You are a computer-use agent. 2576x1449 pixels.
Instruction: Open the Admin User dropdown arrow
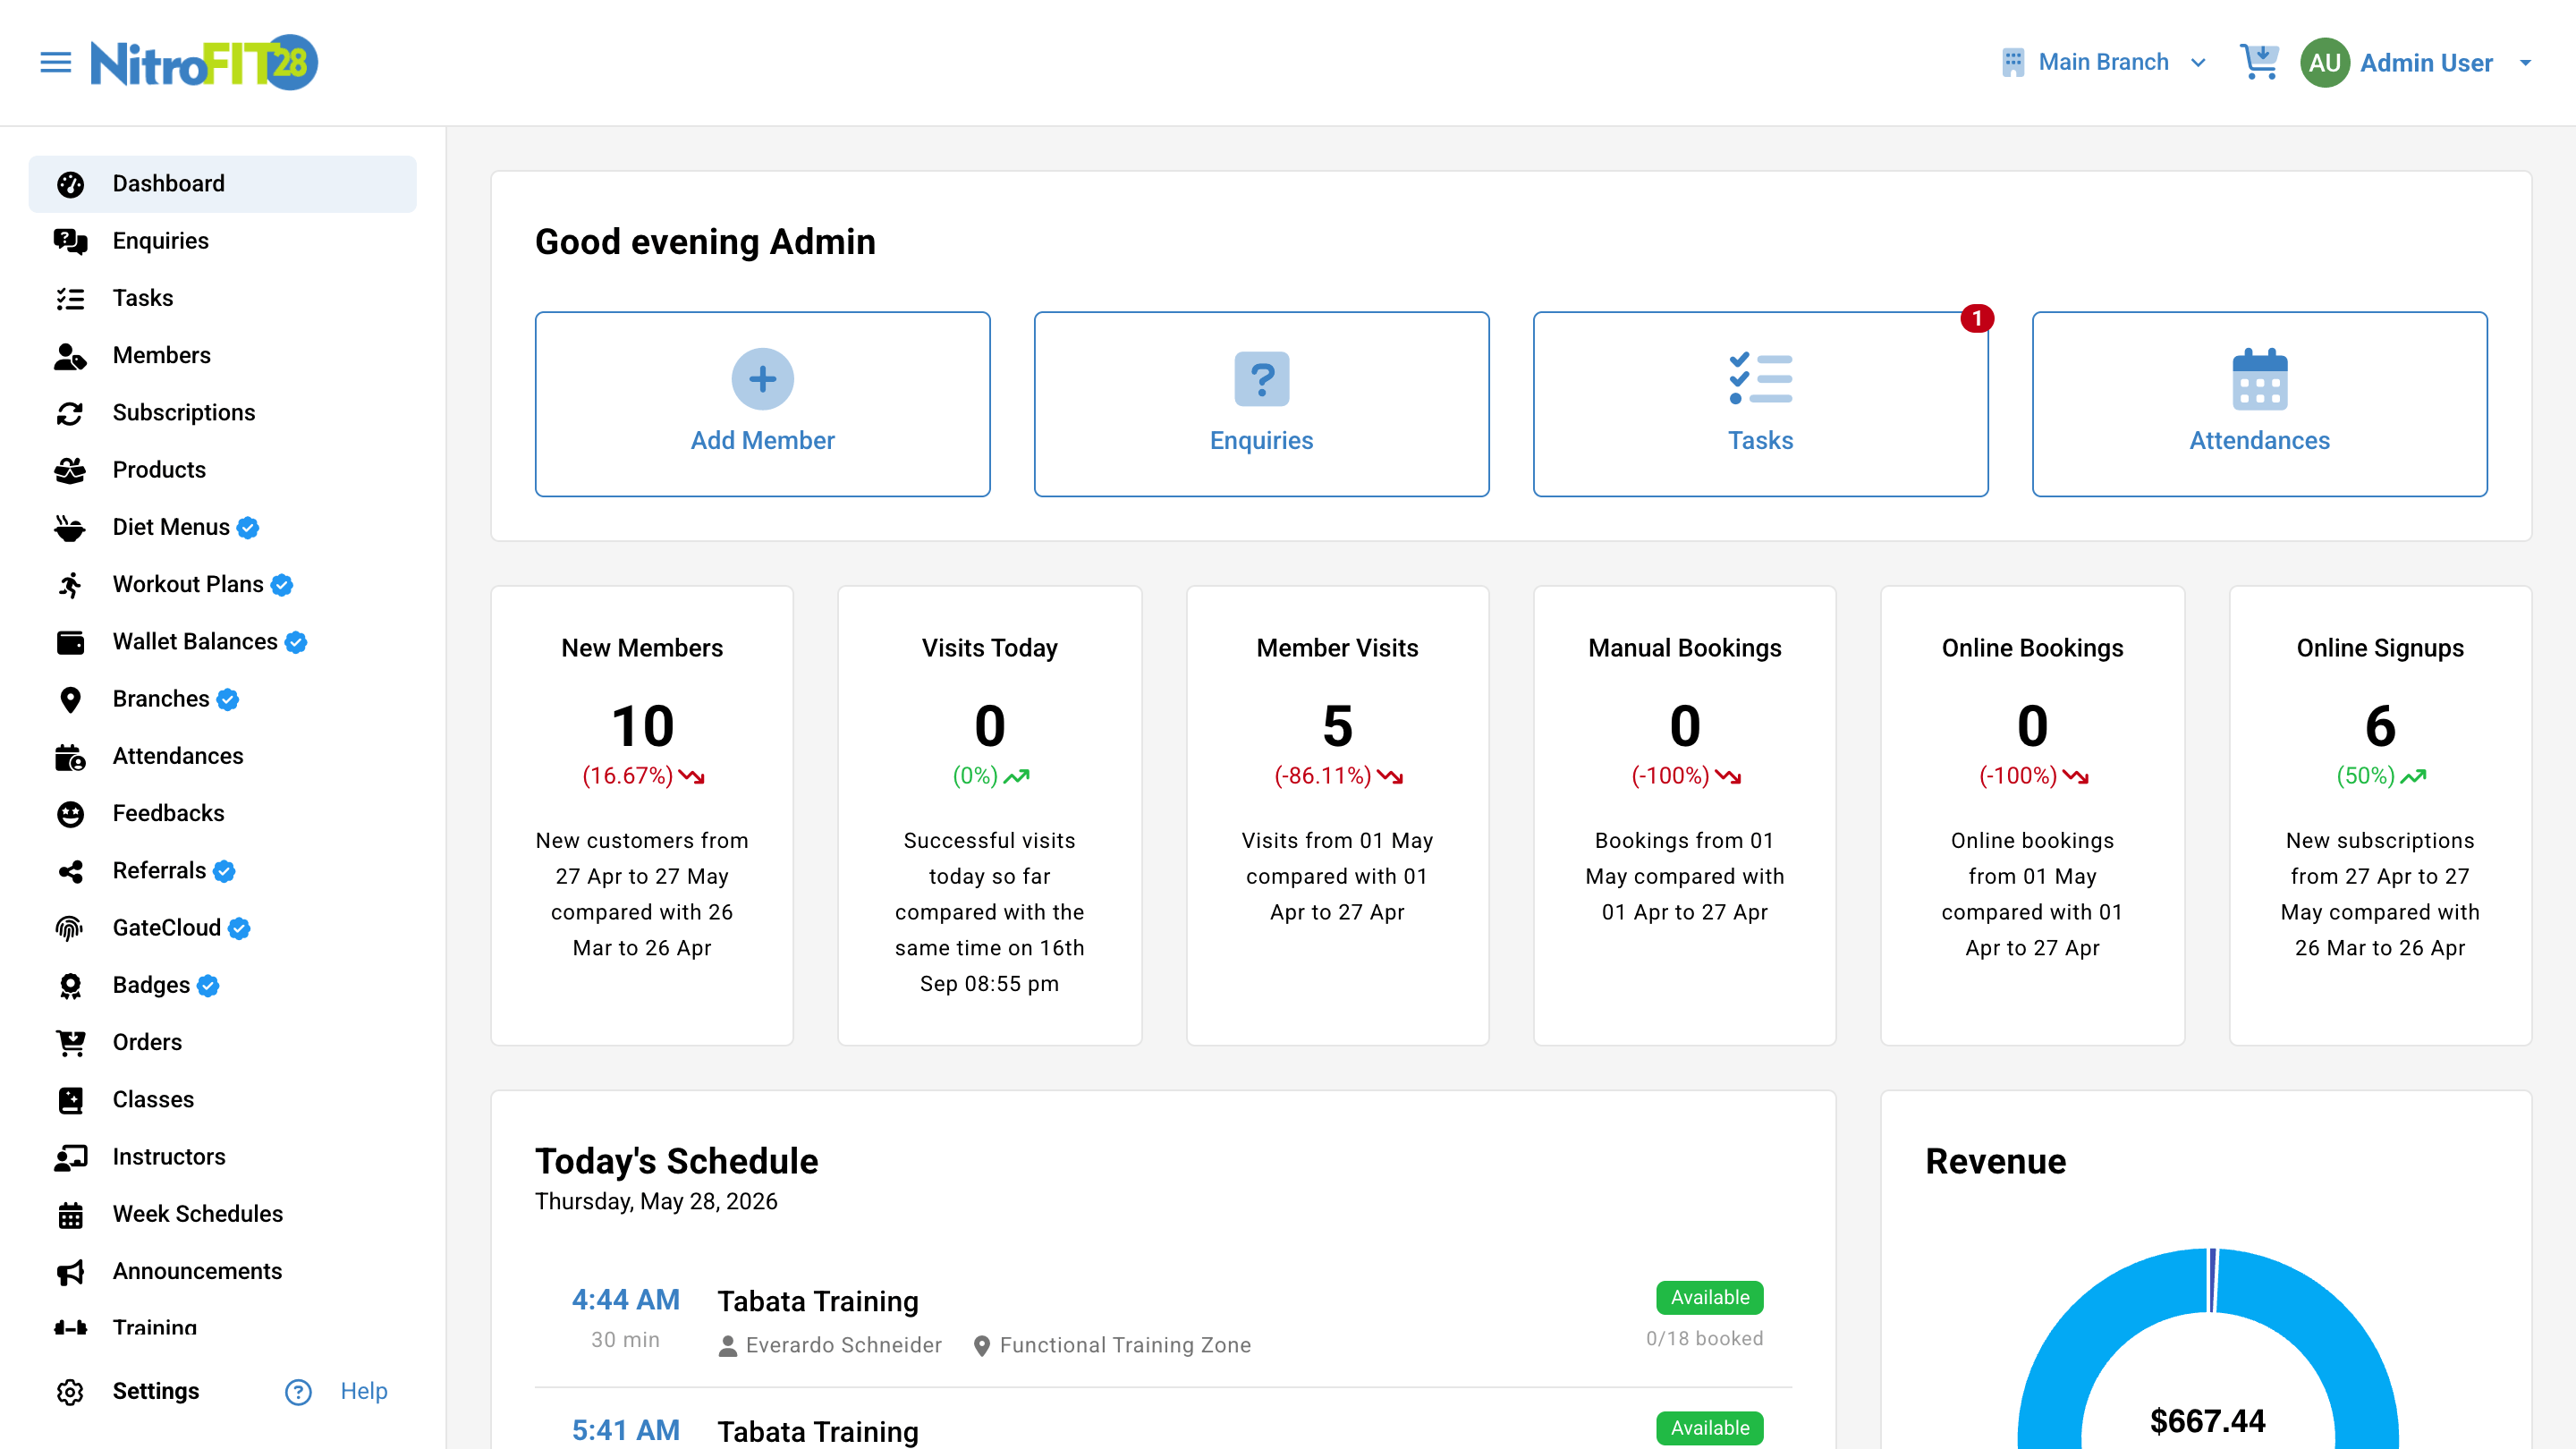coord(2525,63)
